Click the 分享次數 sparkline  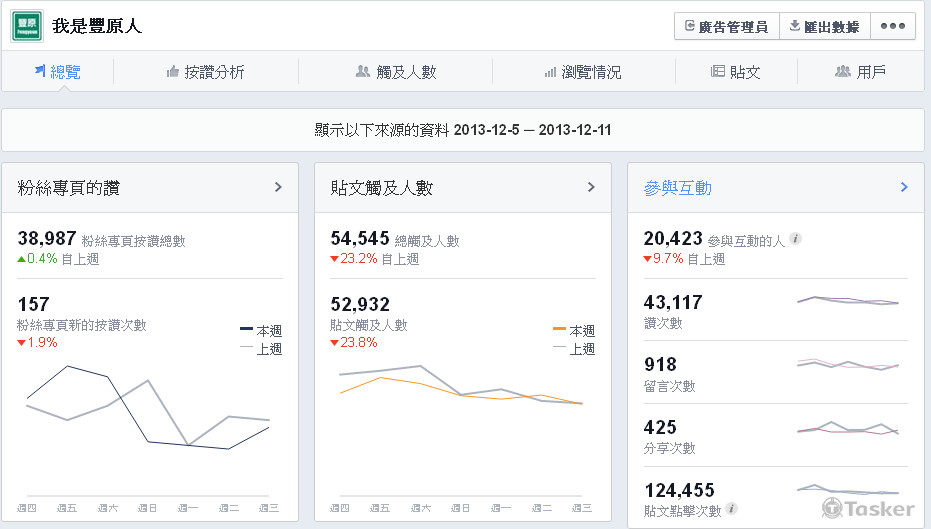tap(848, 428)
